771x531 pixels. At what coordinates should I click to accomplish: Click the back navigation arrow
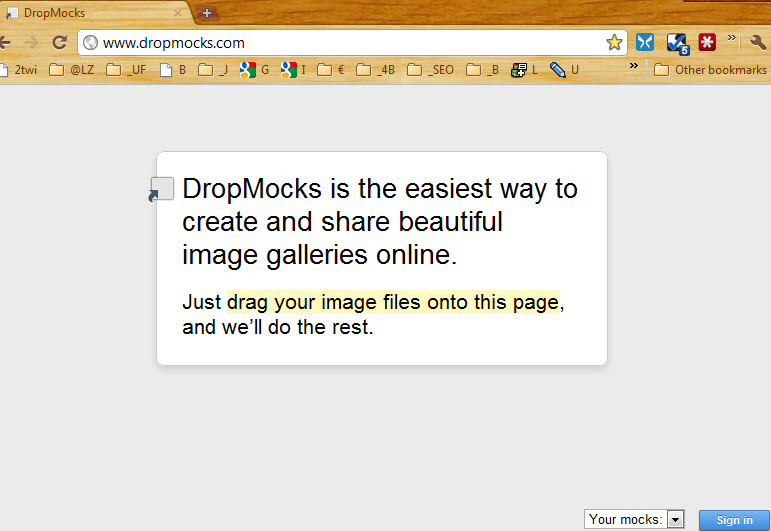[x=5, y=43]
